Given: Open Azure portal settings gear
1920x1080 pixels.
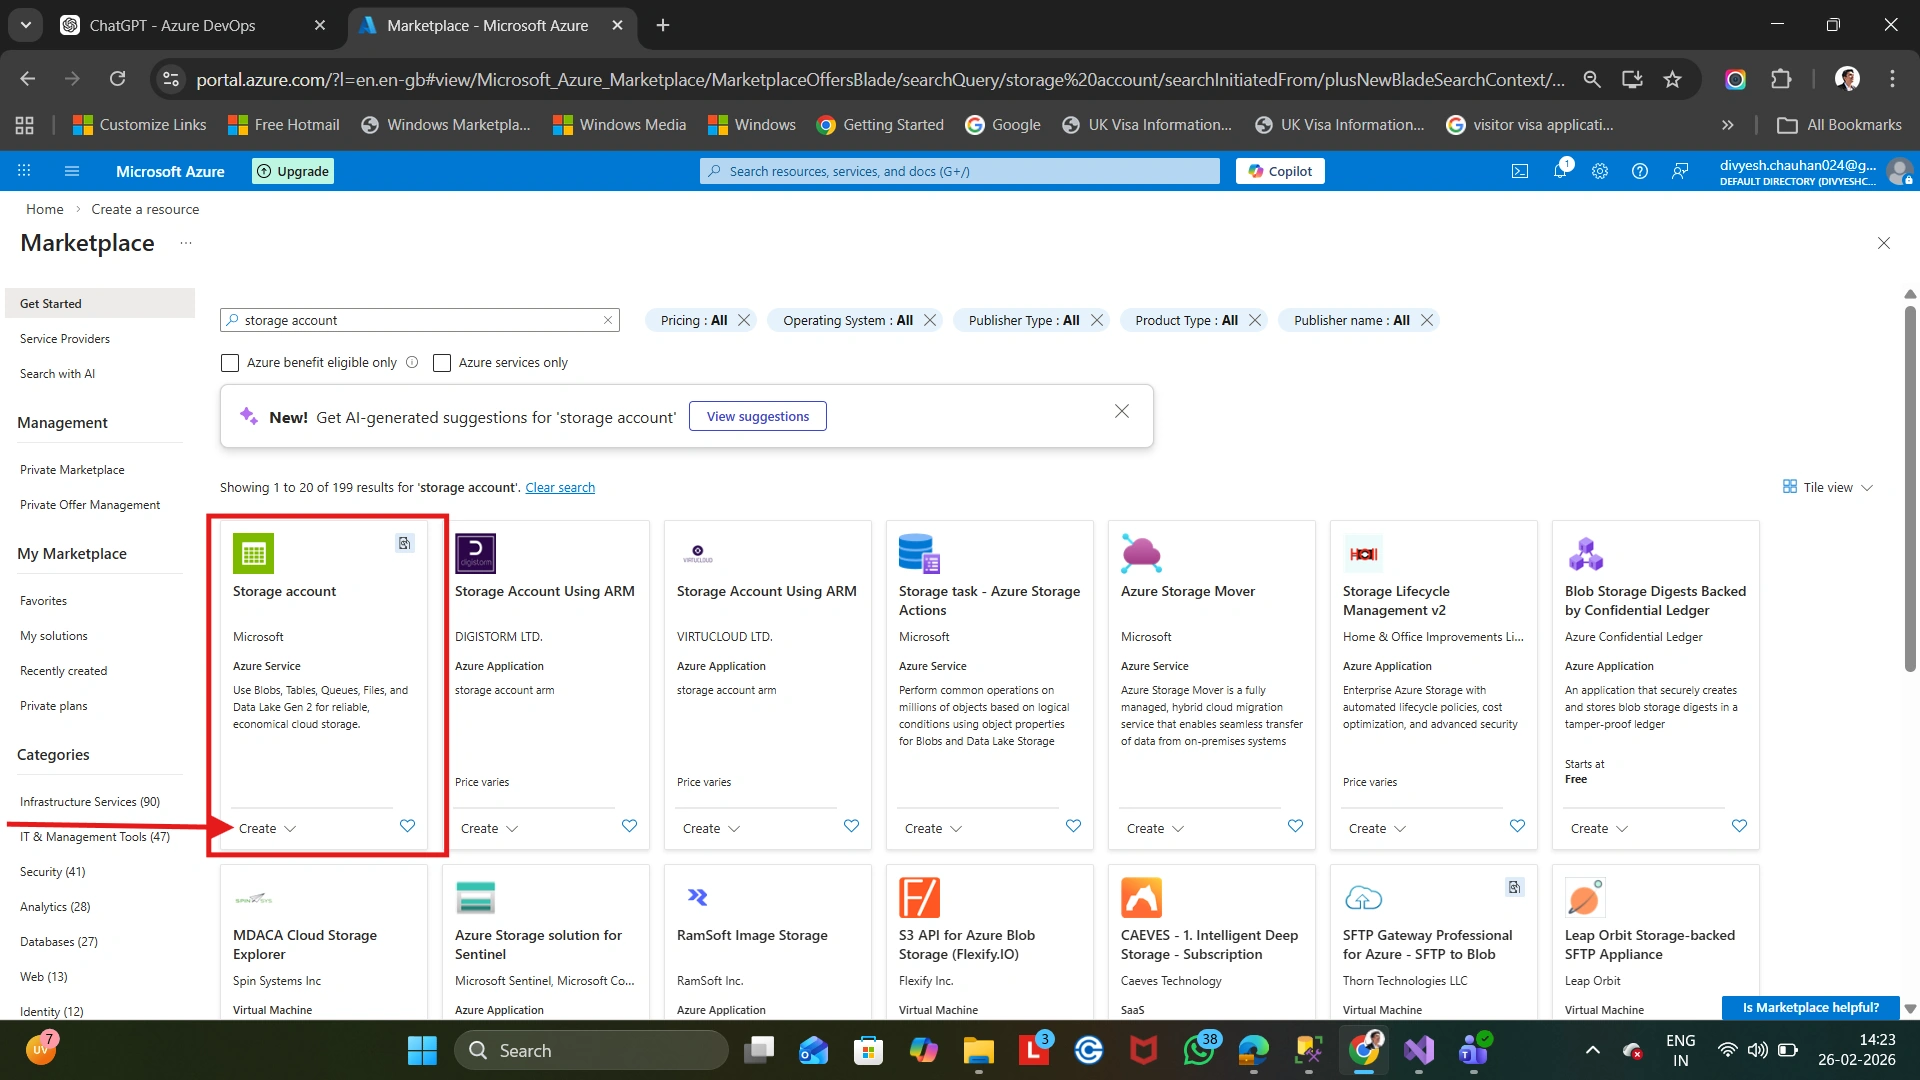Looking at the screenshot, I should 1600,171.
